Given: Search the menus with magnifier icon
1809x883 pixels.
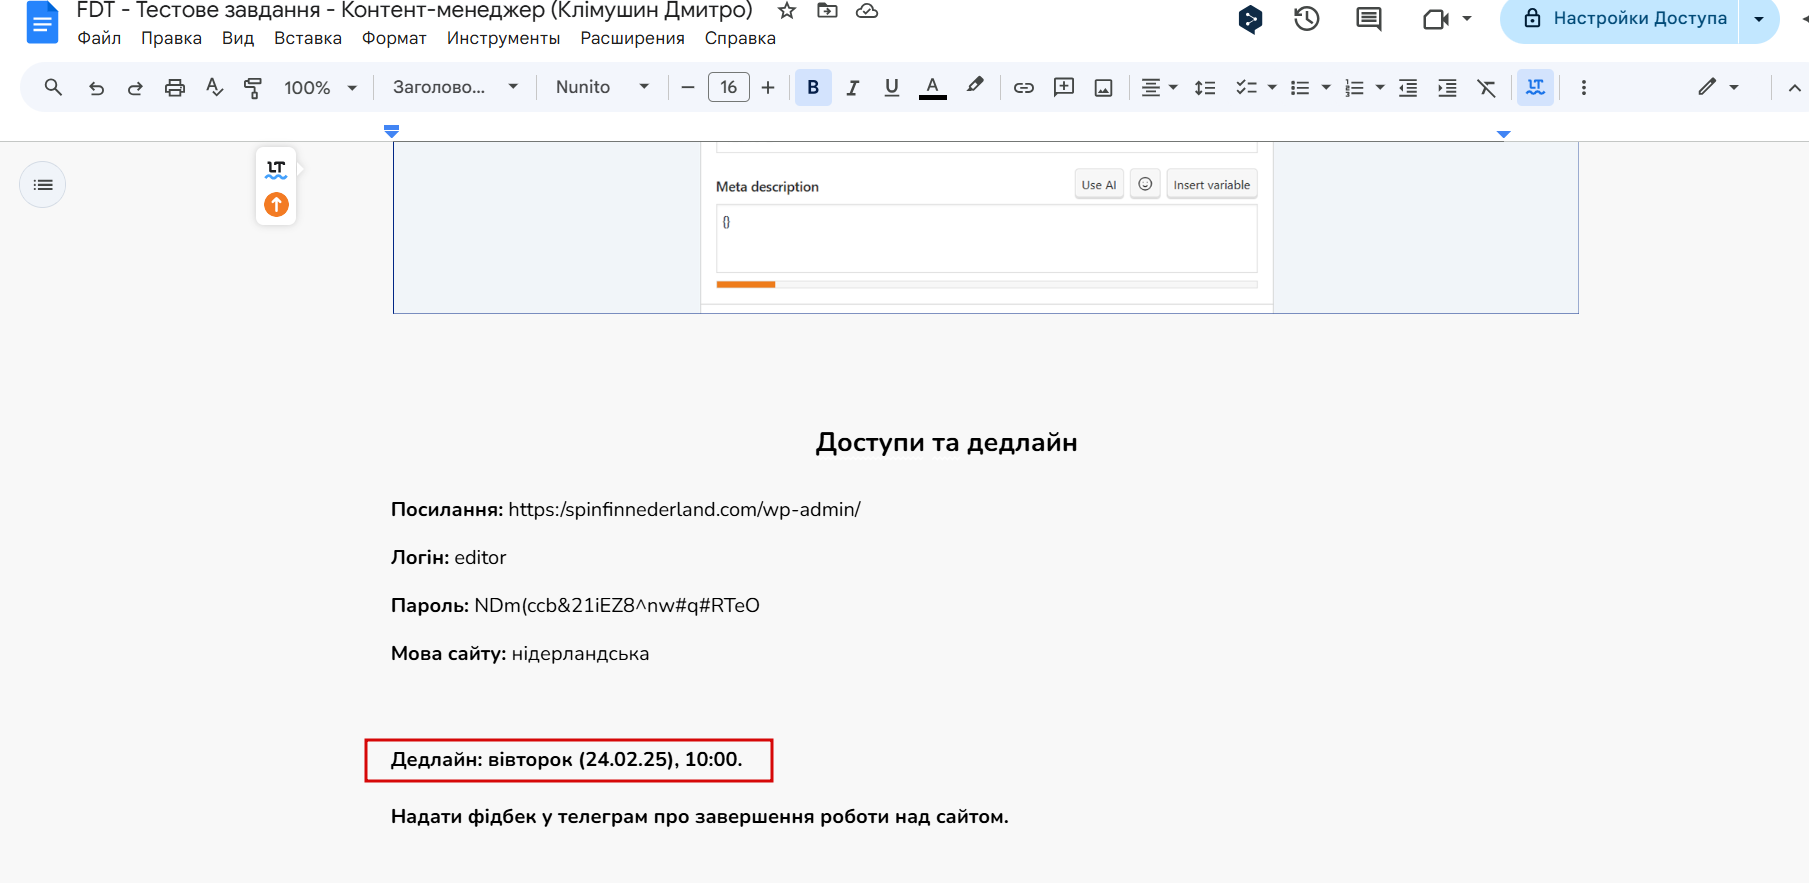Looking at the screenshot, I should coord(53,87).
